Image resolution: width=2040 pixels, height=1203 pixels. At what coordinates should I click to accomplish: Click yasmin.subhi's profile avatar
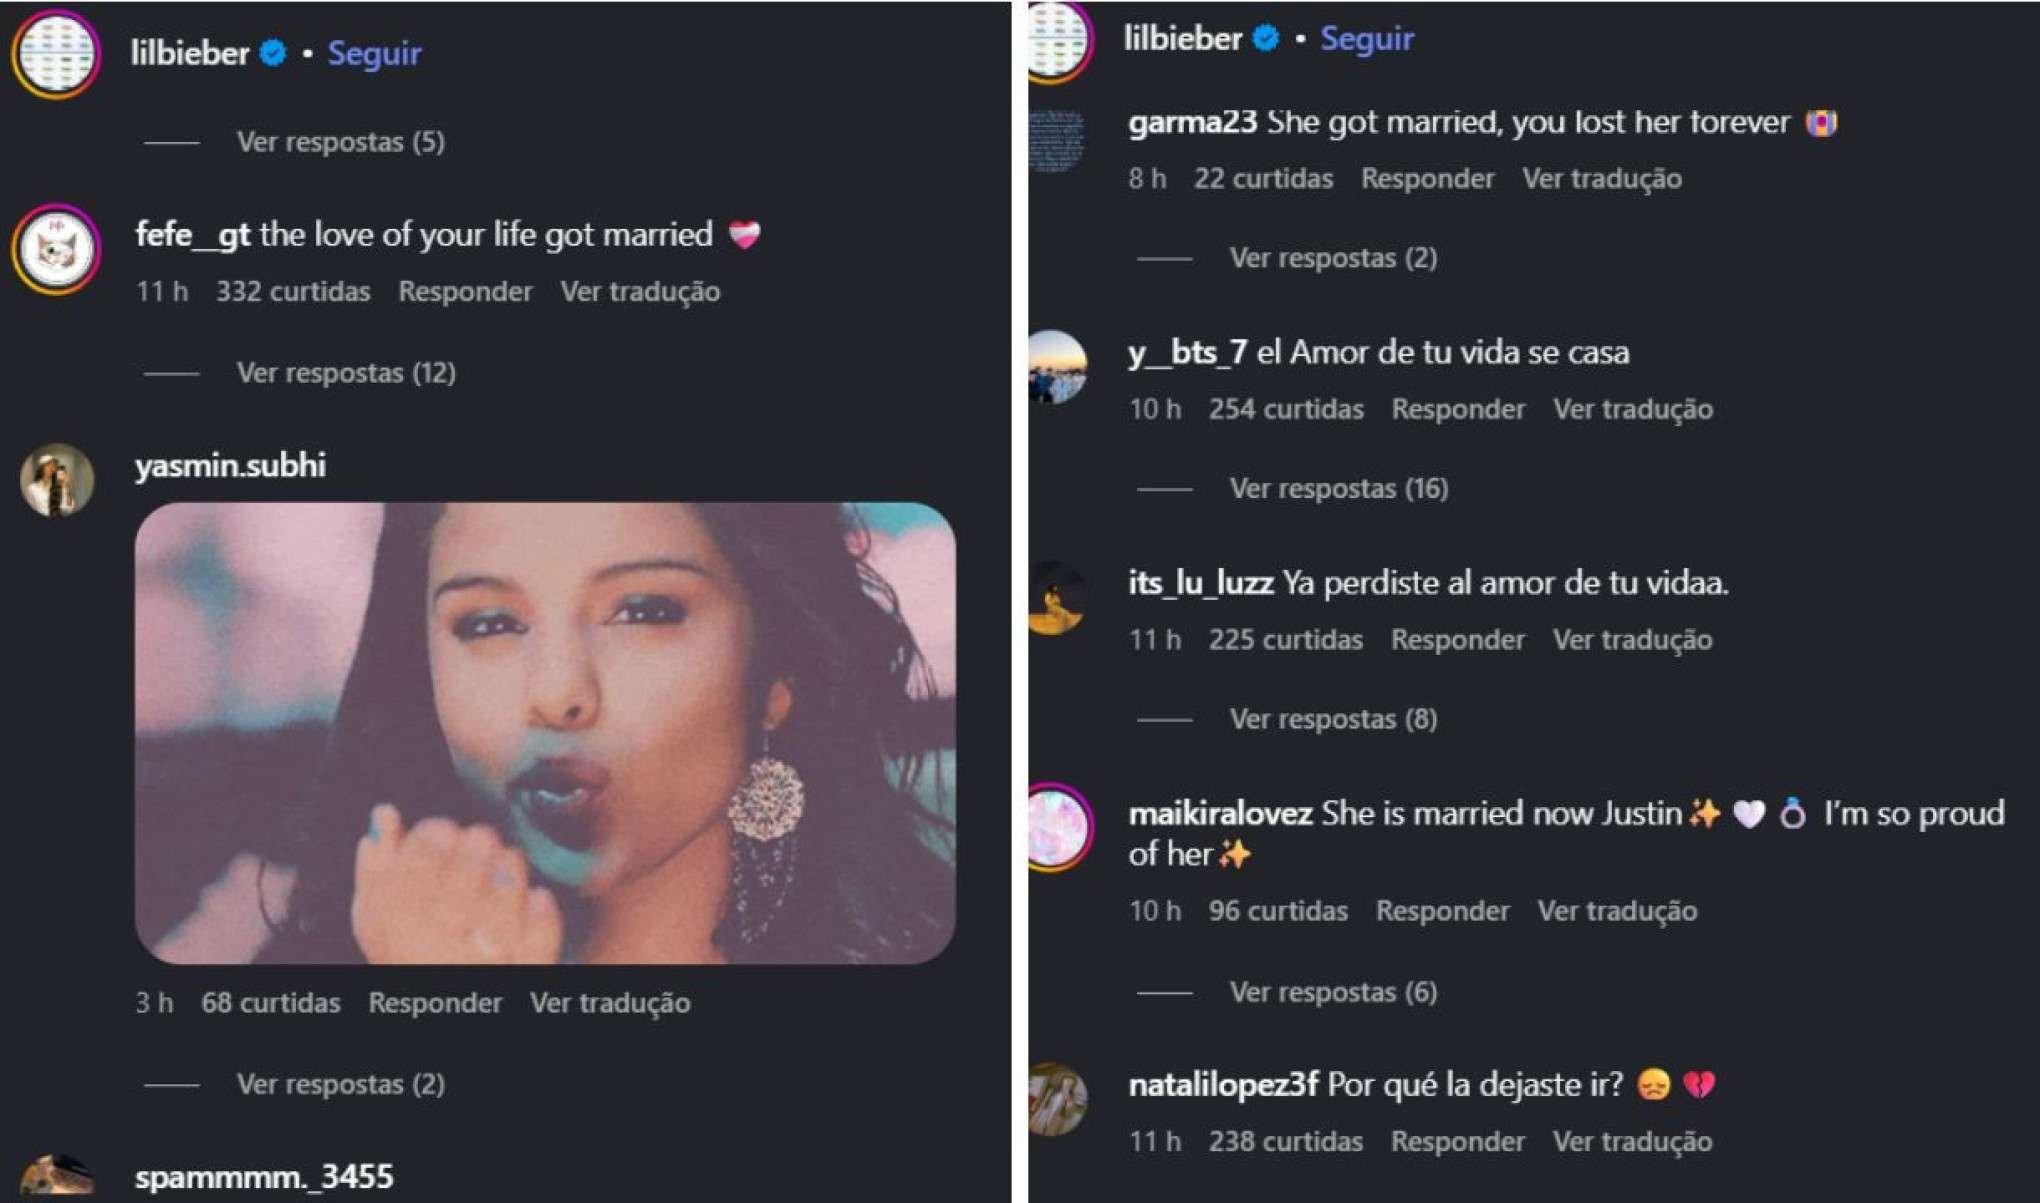tap(56, 480)
